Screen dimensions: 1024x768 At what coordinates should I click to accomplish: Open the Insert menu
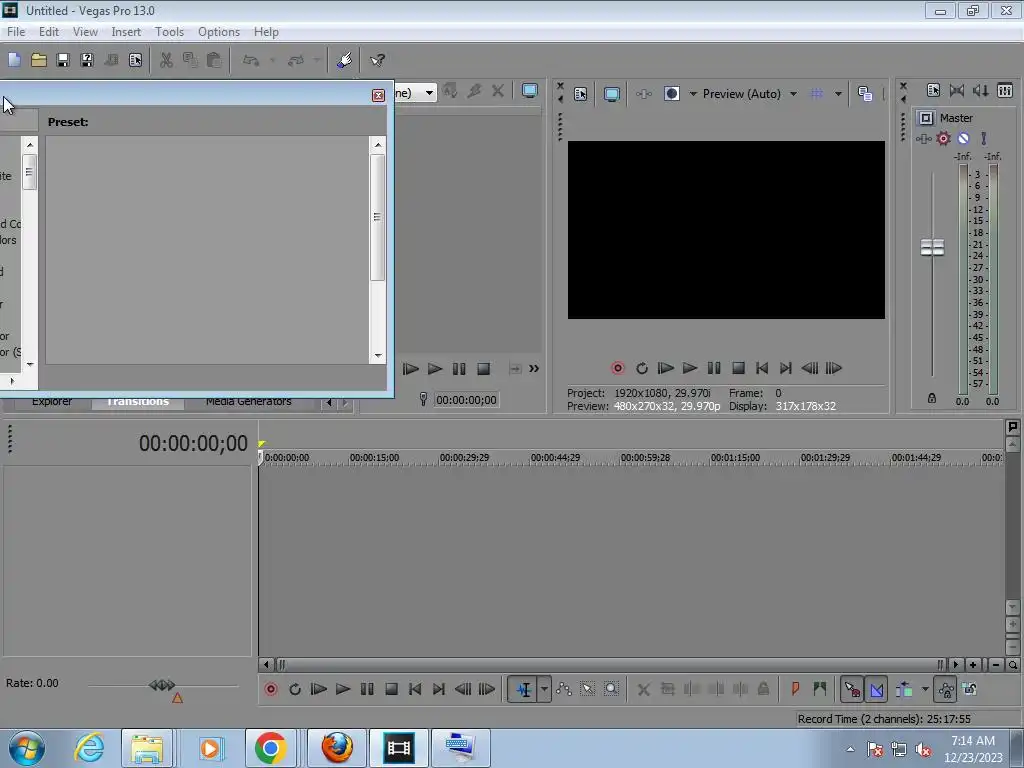tap(126, 32)
